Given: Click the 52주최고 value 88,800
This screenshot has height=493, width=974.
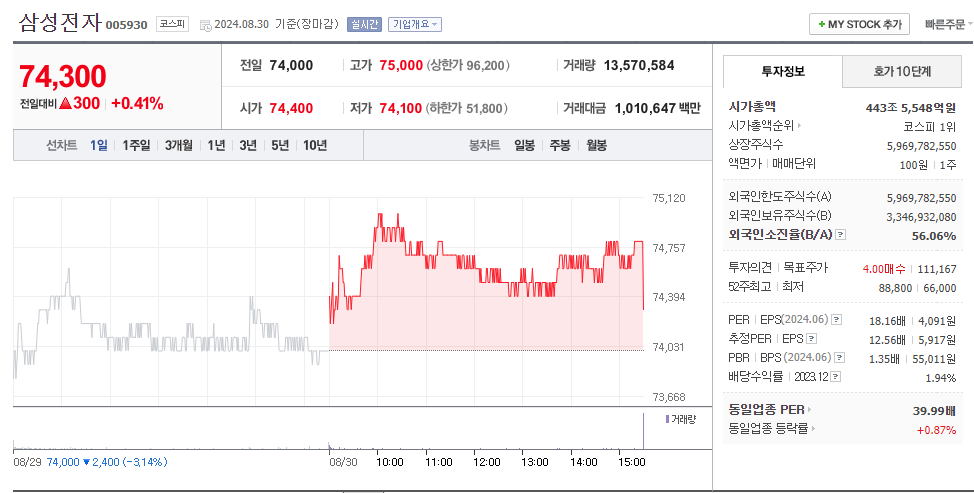Looking at the screenshot, I should (x=895, y=288).
